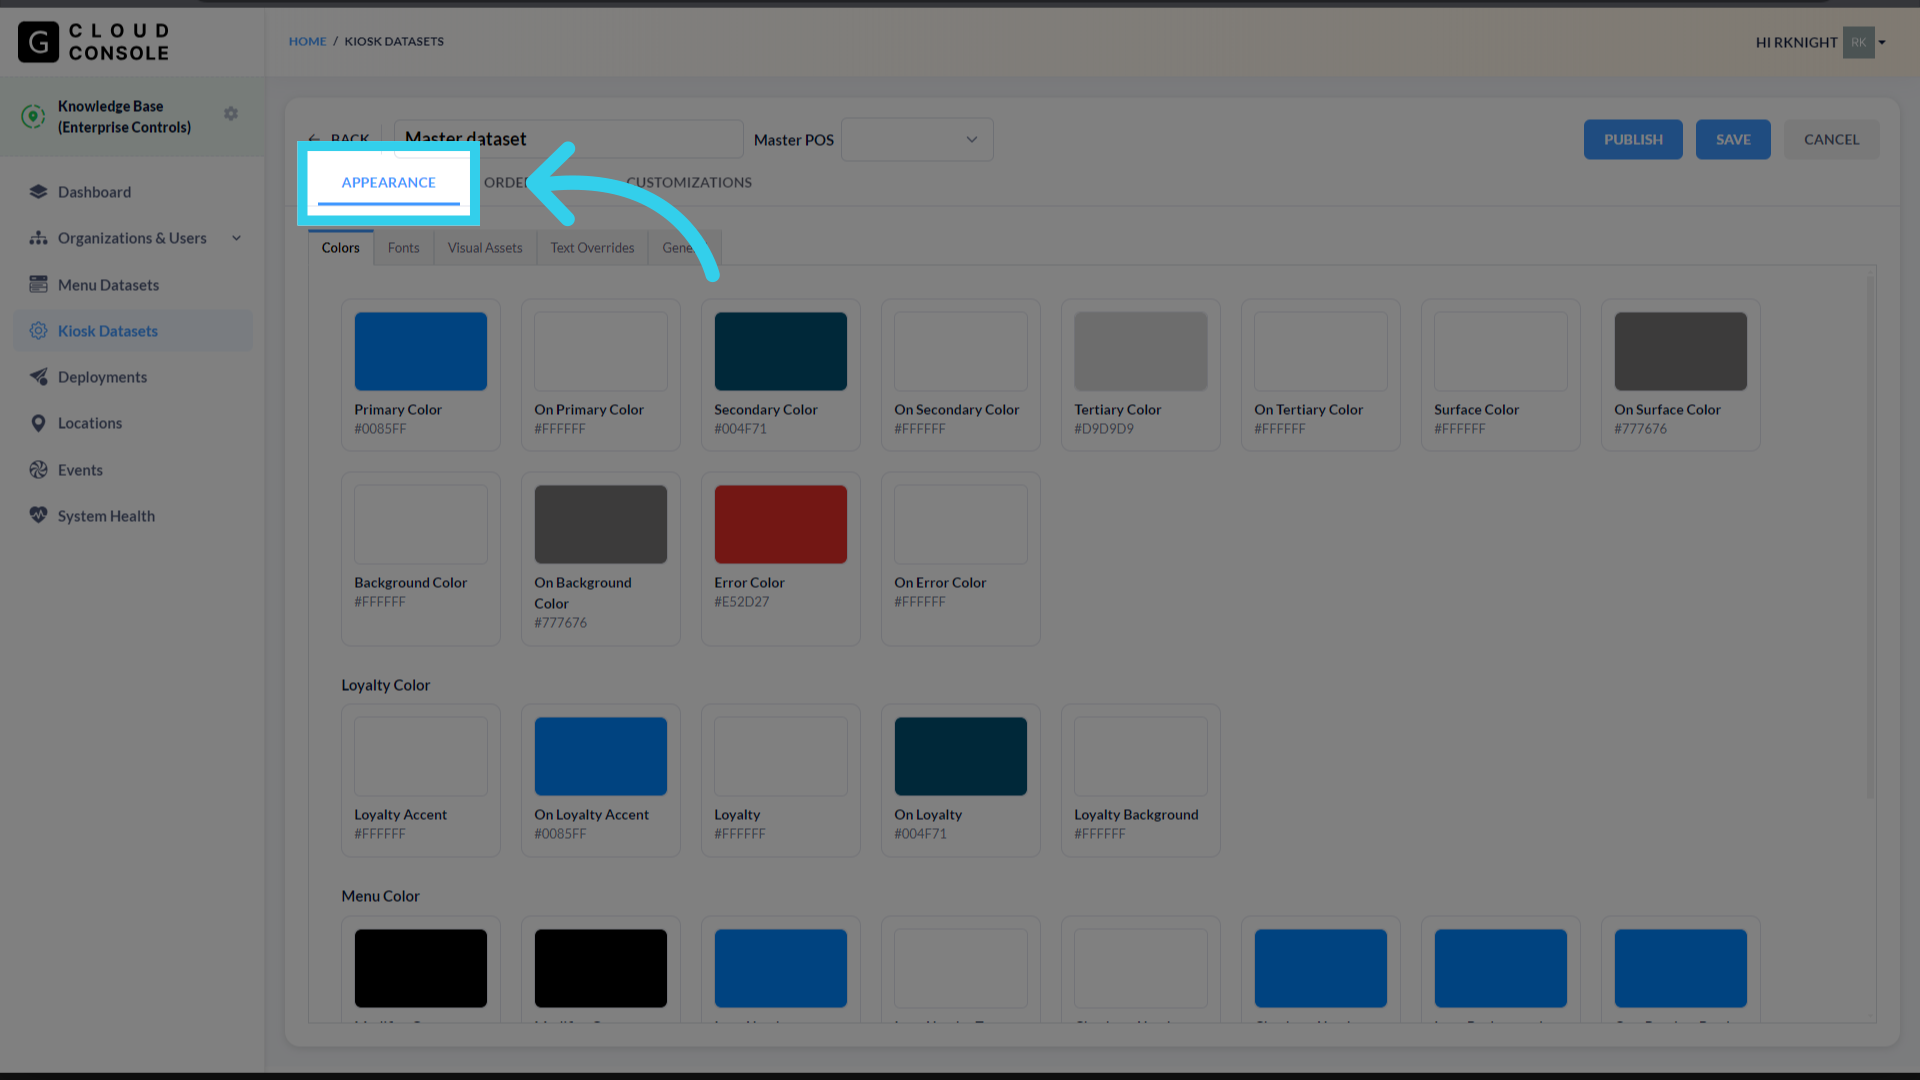Pick the On Error Color swatch

961,525
